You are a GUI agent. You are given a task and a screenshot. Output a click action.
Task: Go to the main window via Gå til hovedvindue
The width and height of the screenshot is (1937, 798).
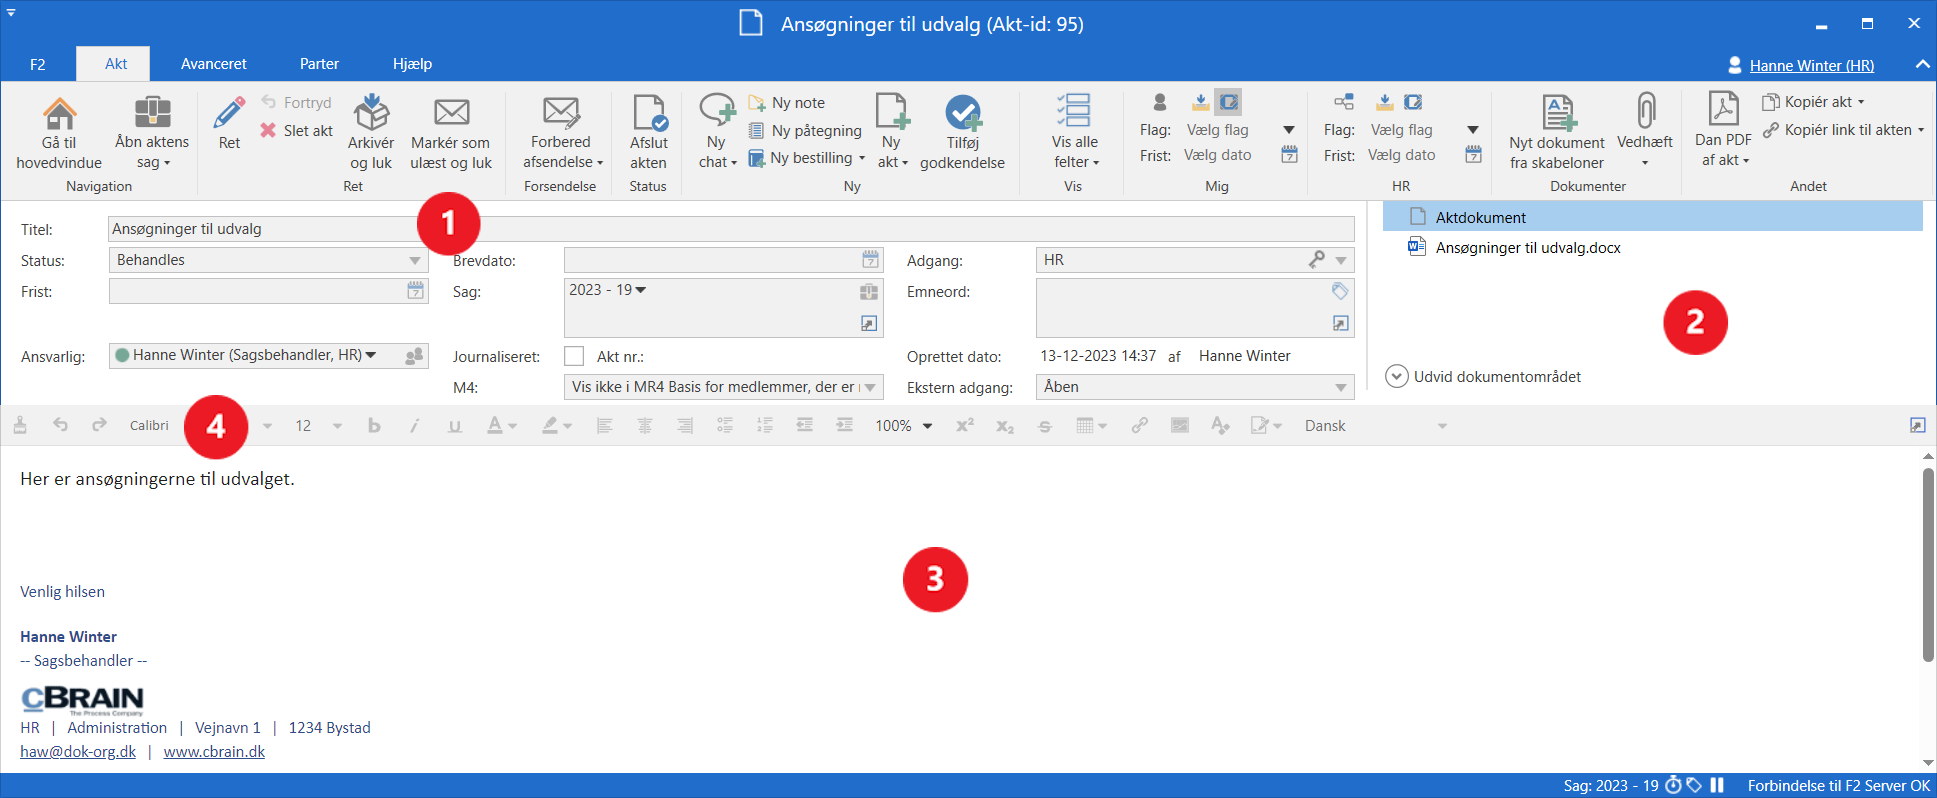point(59,133)
